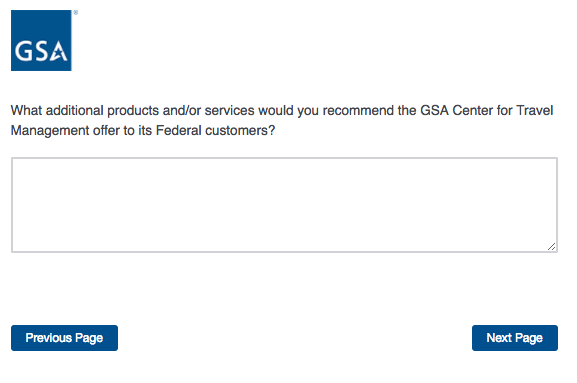This screenshot has width=577, height=383.
Task: Click the letter G in the GSA logo
Action: [23, 51]
